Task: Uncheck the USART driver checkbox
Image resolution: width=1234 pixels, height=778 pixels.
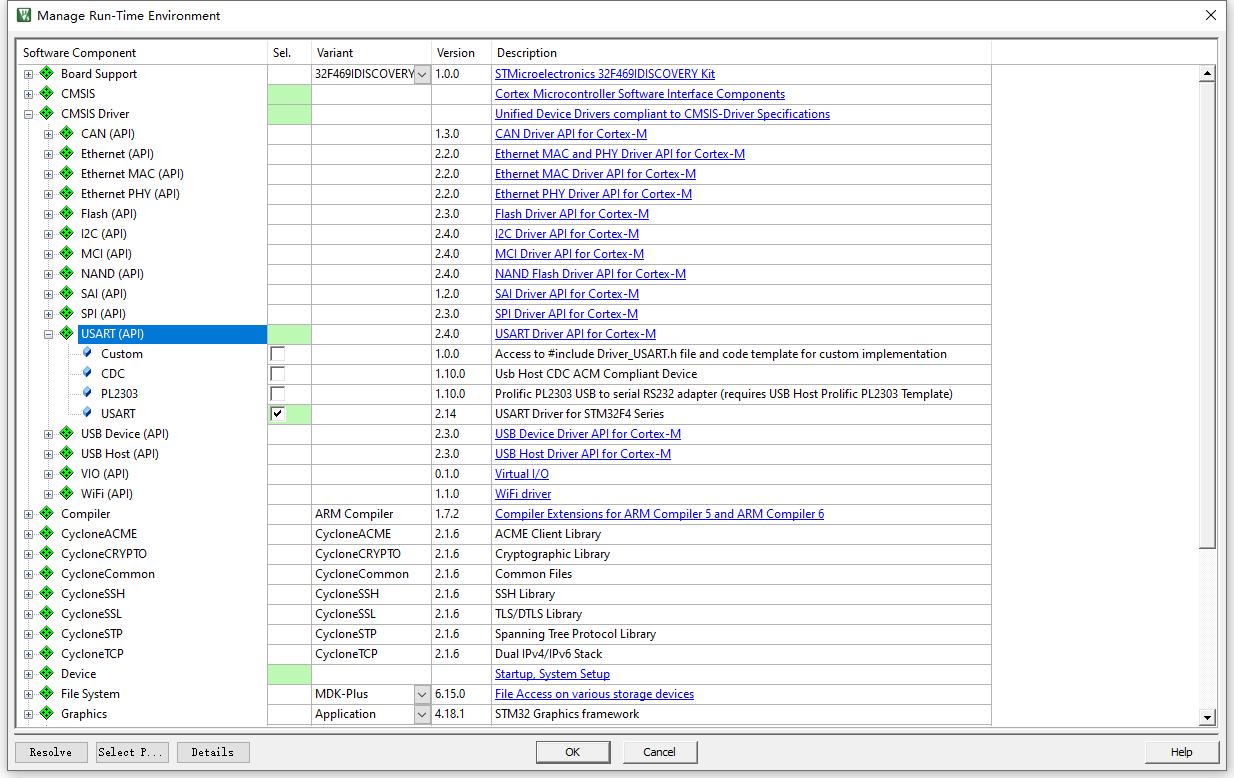Action: (278, 414)
